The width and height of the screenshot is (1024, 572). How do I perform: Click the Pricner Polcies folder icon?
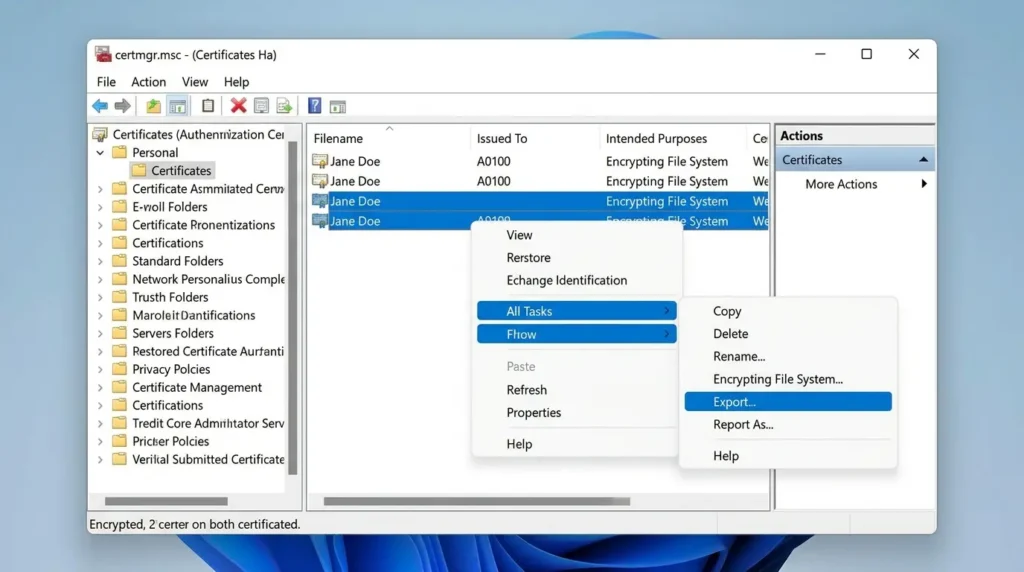pyautogui.click(x=119, y=441)
